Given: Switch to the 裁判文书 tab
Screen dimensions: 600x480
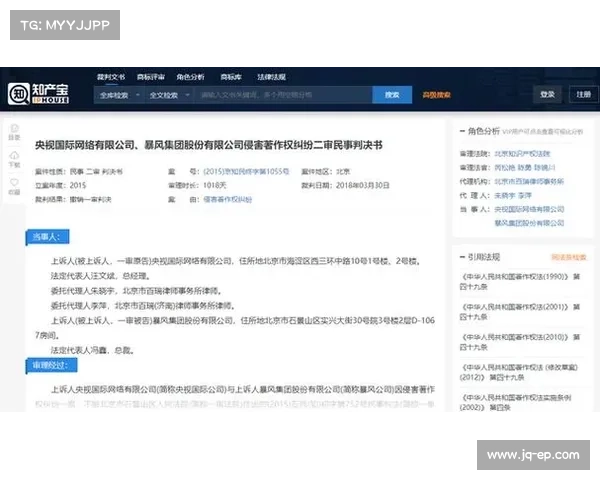Looking at the screenshot, I should [111, 77].
